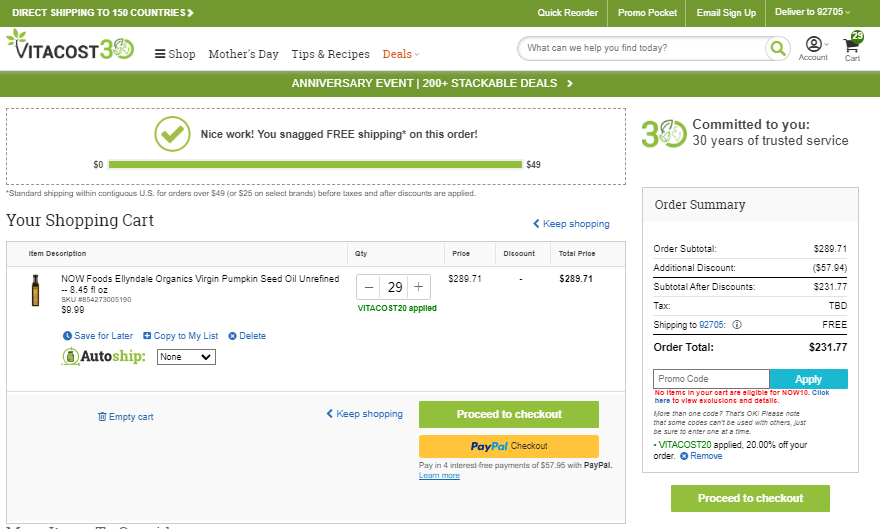This screenshot has height=529, width=880.
Task: Click Empty cart link
Action: (125, 417)
